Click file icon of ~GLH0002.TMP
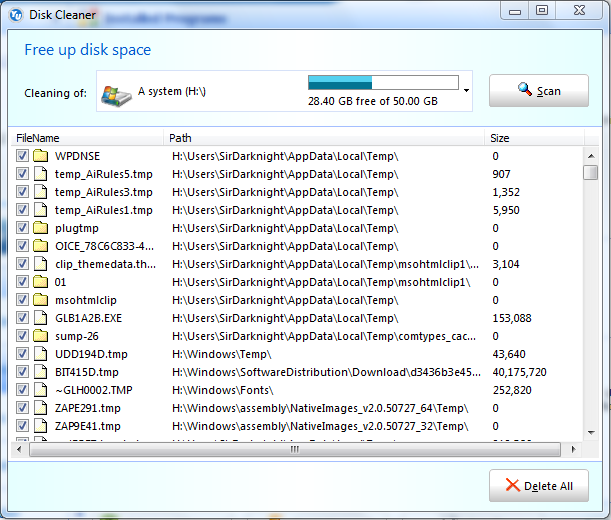This screenshot has width=611, height=520. [x=41, y=390]
